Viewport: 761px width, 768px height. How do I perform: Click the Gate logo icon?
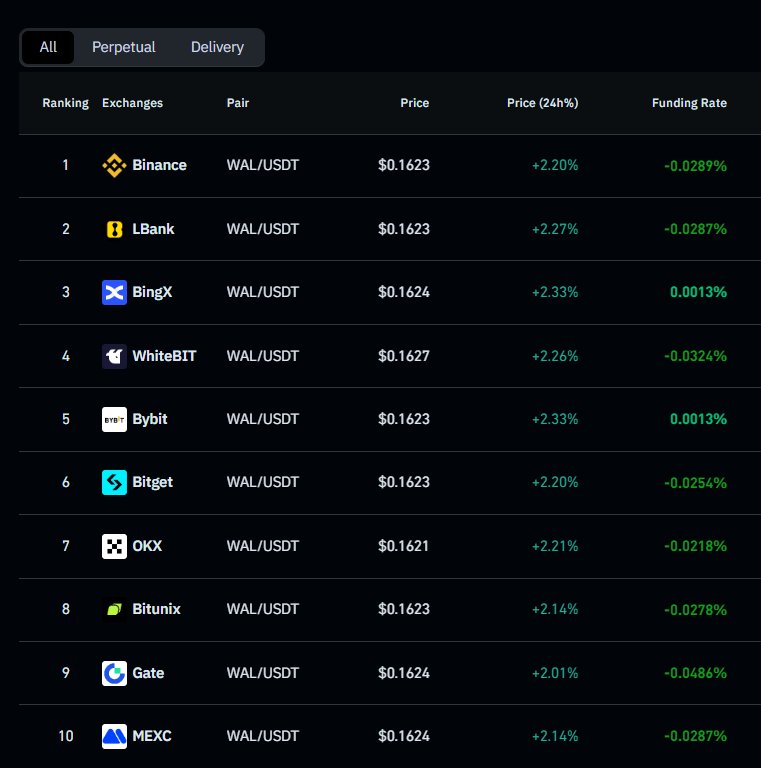[114, 673]
